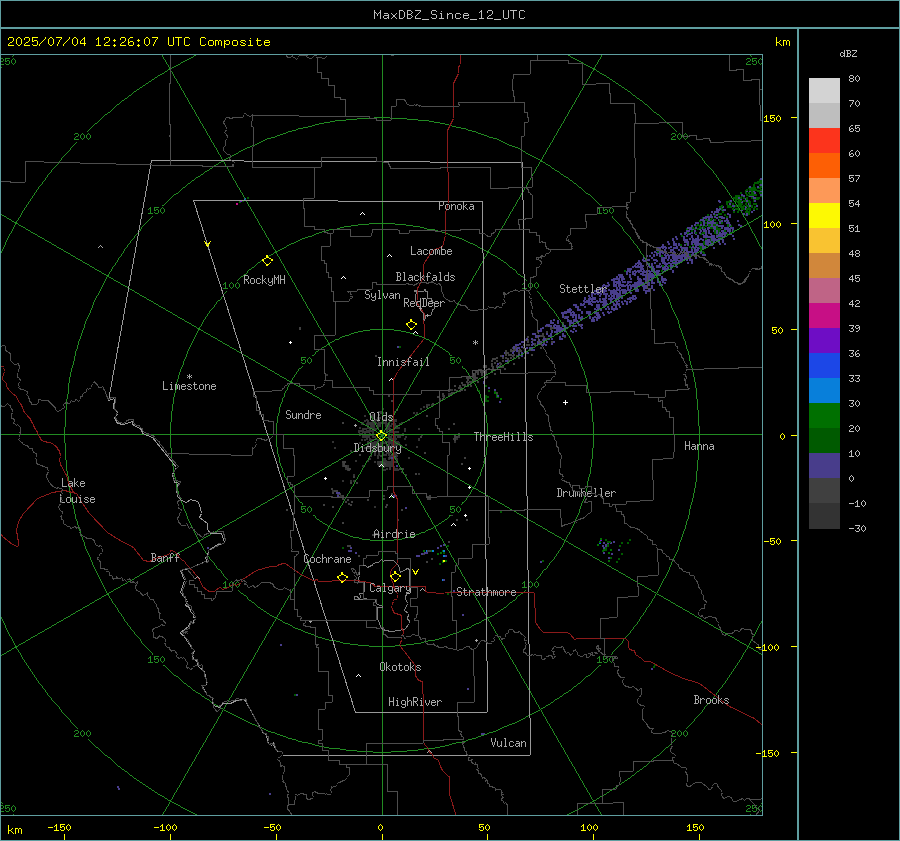Click the km unit label at top right
Viewport: 900px width, 841px height.
tap(782, 42)
